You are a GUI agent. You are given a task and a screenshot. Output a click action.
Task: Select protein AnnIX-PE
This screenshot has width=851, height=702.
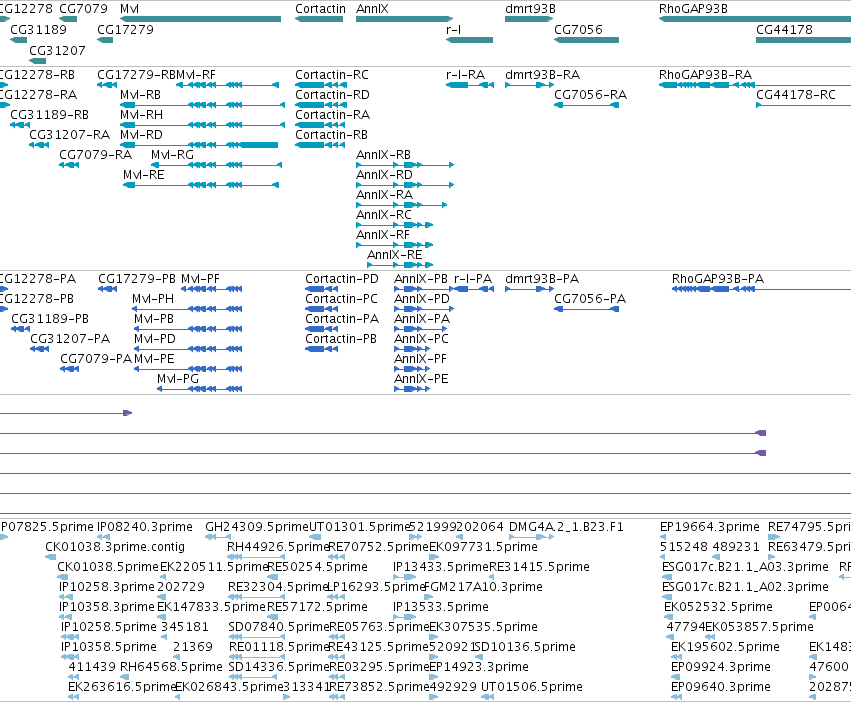click(421, 378)
